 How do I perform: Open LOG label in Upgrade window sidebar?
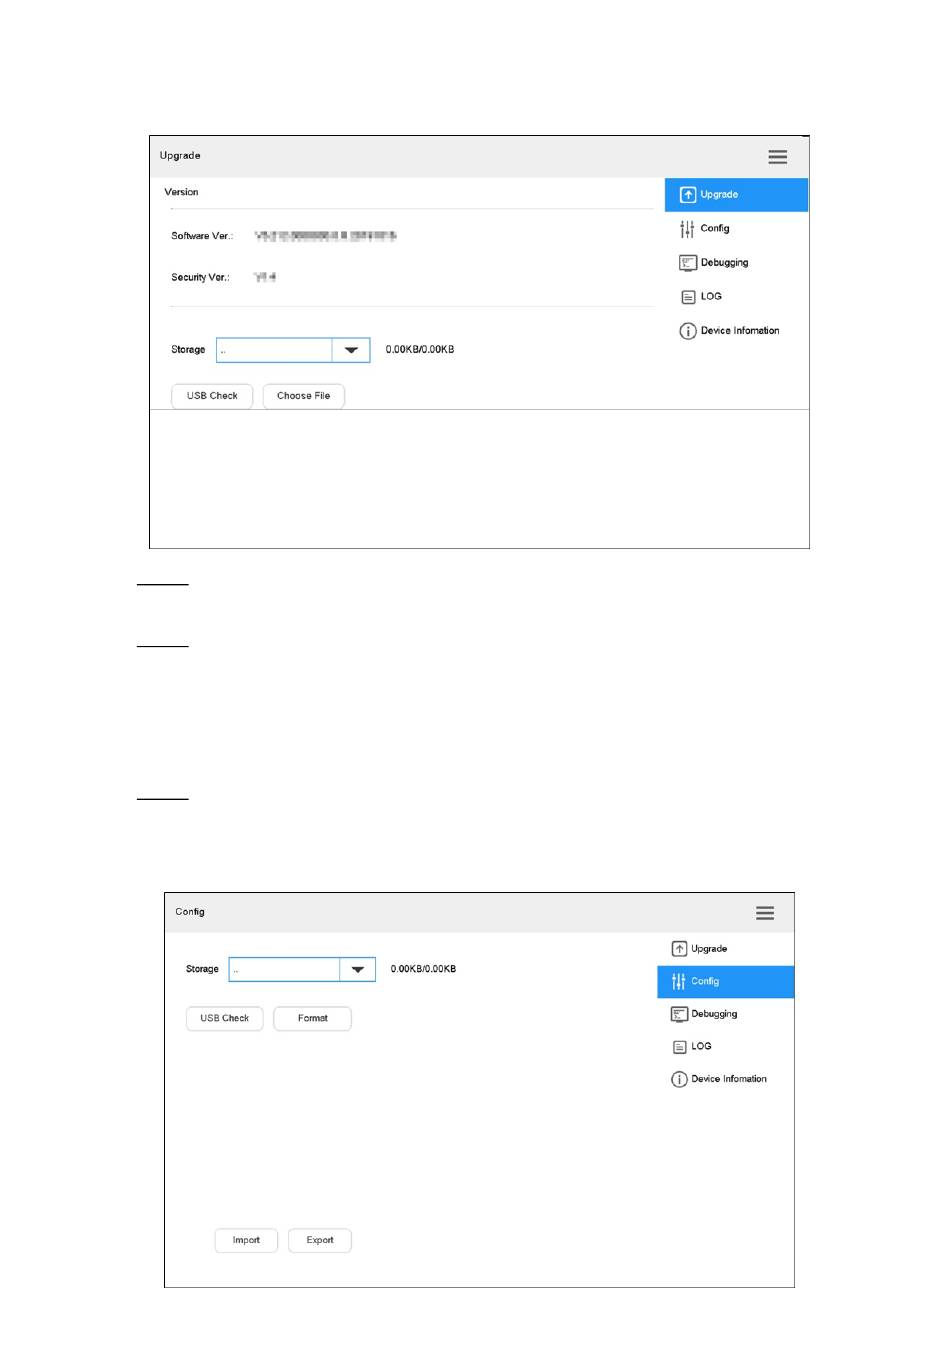tap(711, 297)
